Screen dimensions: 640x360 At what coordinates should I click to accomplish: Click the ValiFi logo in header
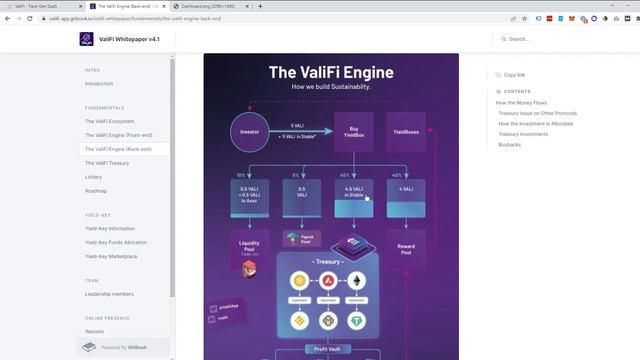point(87,39)
